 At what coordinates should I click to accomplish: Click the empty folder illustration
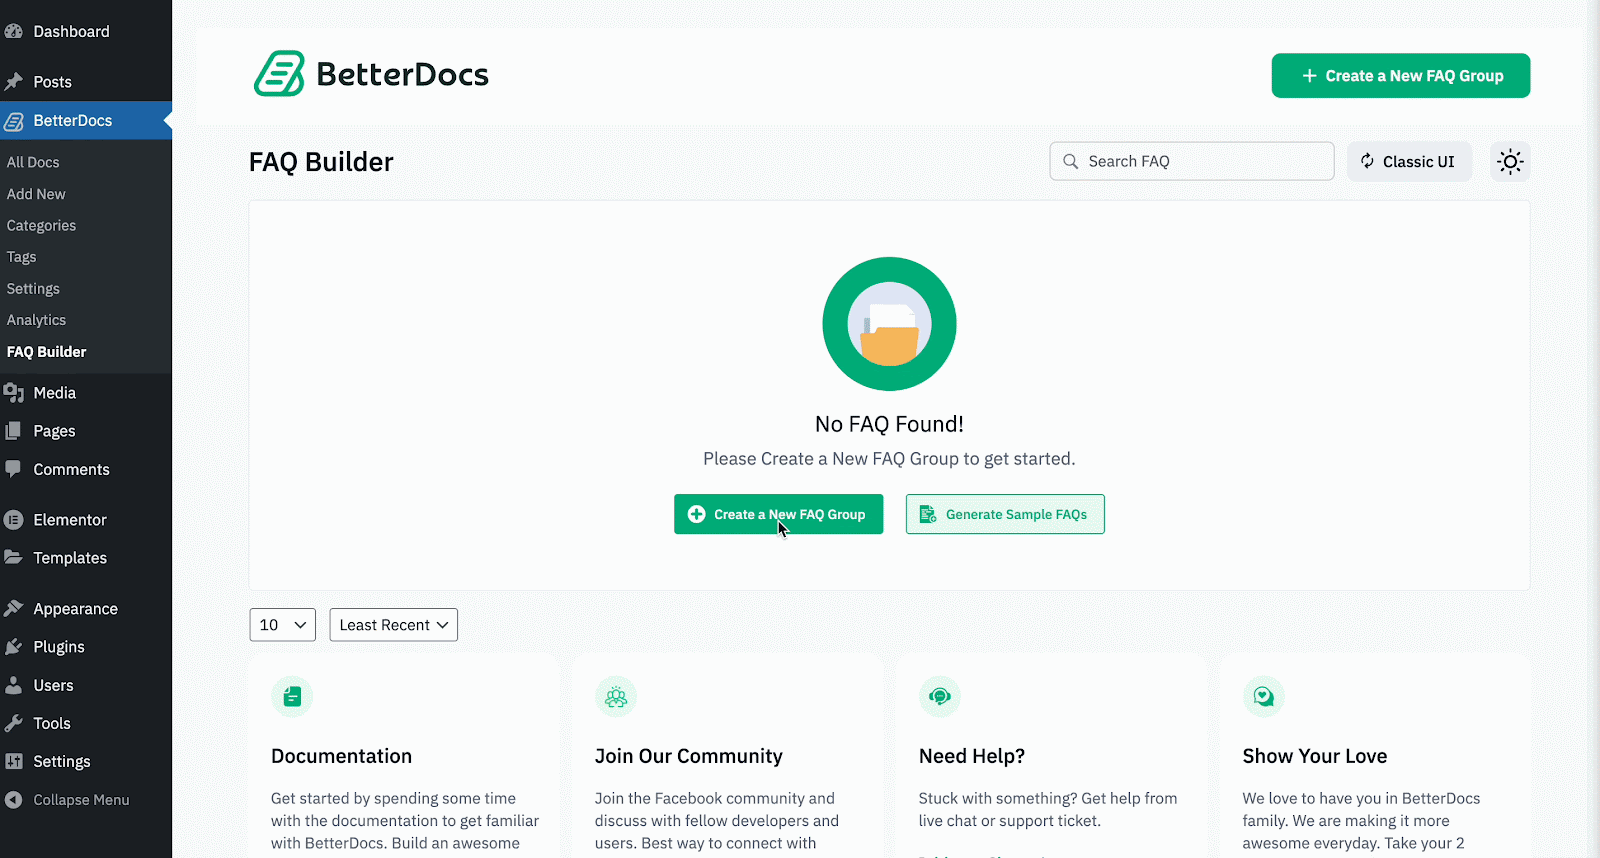[x=889, y=324]
